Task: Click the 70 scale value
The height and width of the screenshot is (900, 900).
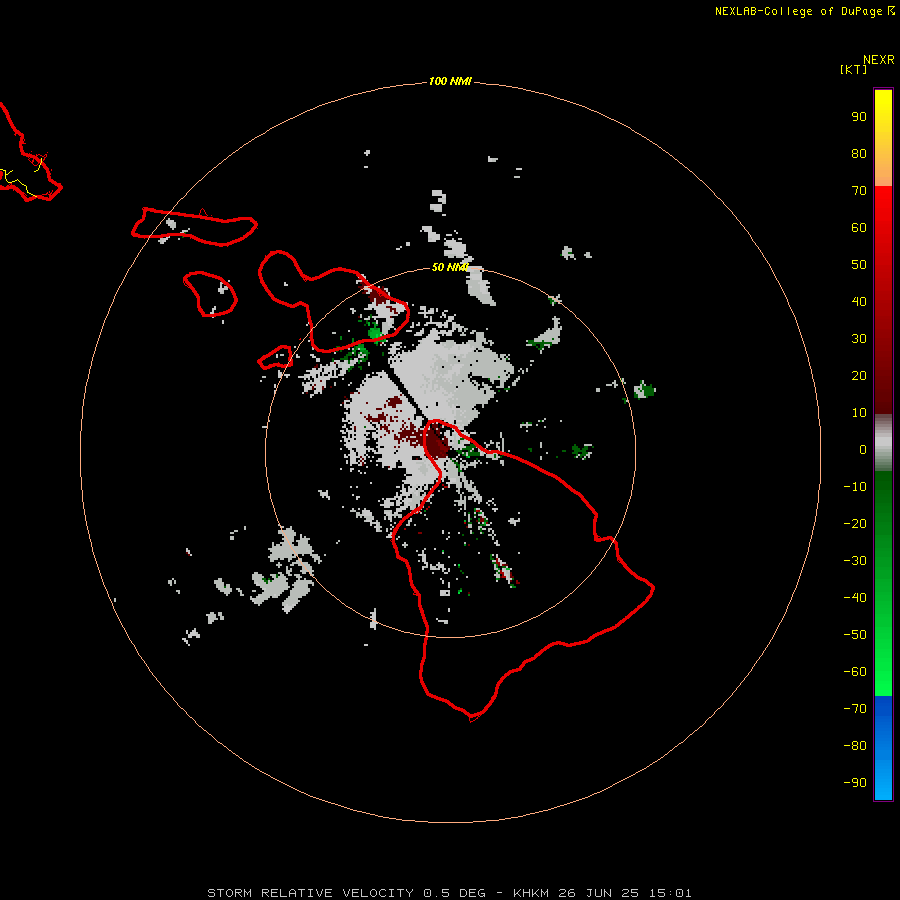Action: (x=859, y=191)
